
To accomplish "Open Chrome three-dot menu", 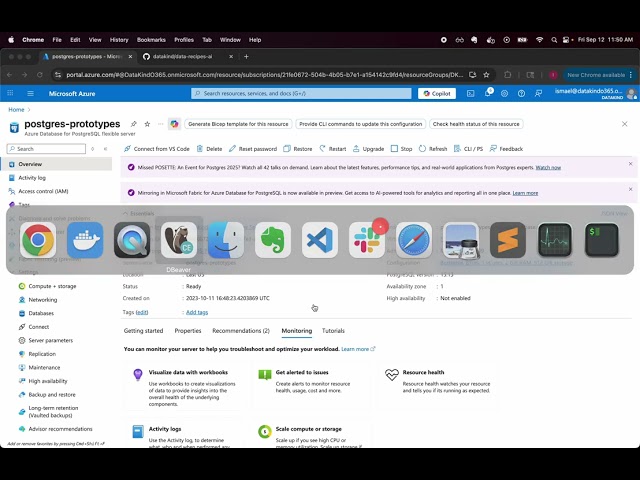I will (x=631, y=75).
